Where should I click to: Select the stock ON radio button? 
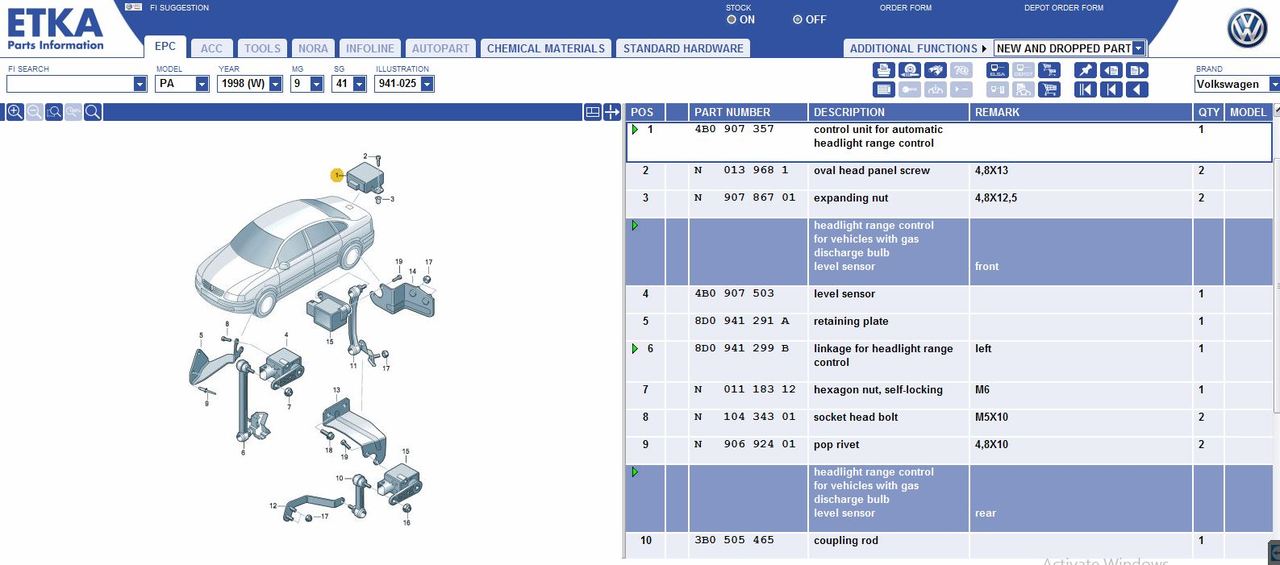click(x=732, y=19)
